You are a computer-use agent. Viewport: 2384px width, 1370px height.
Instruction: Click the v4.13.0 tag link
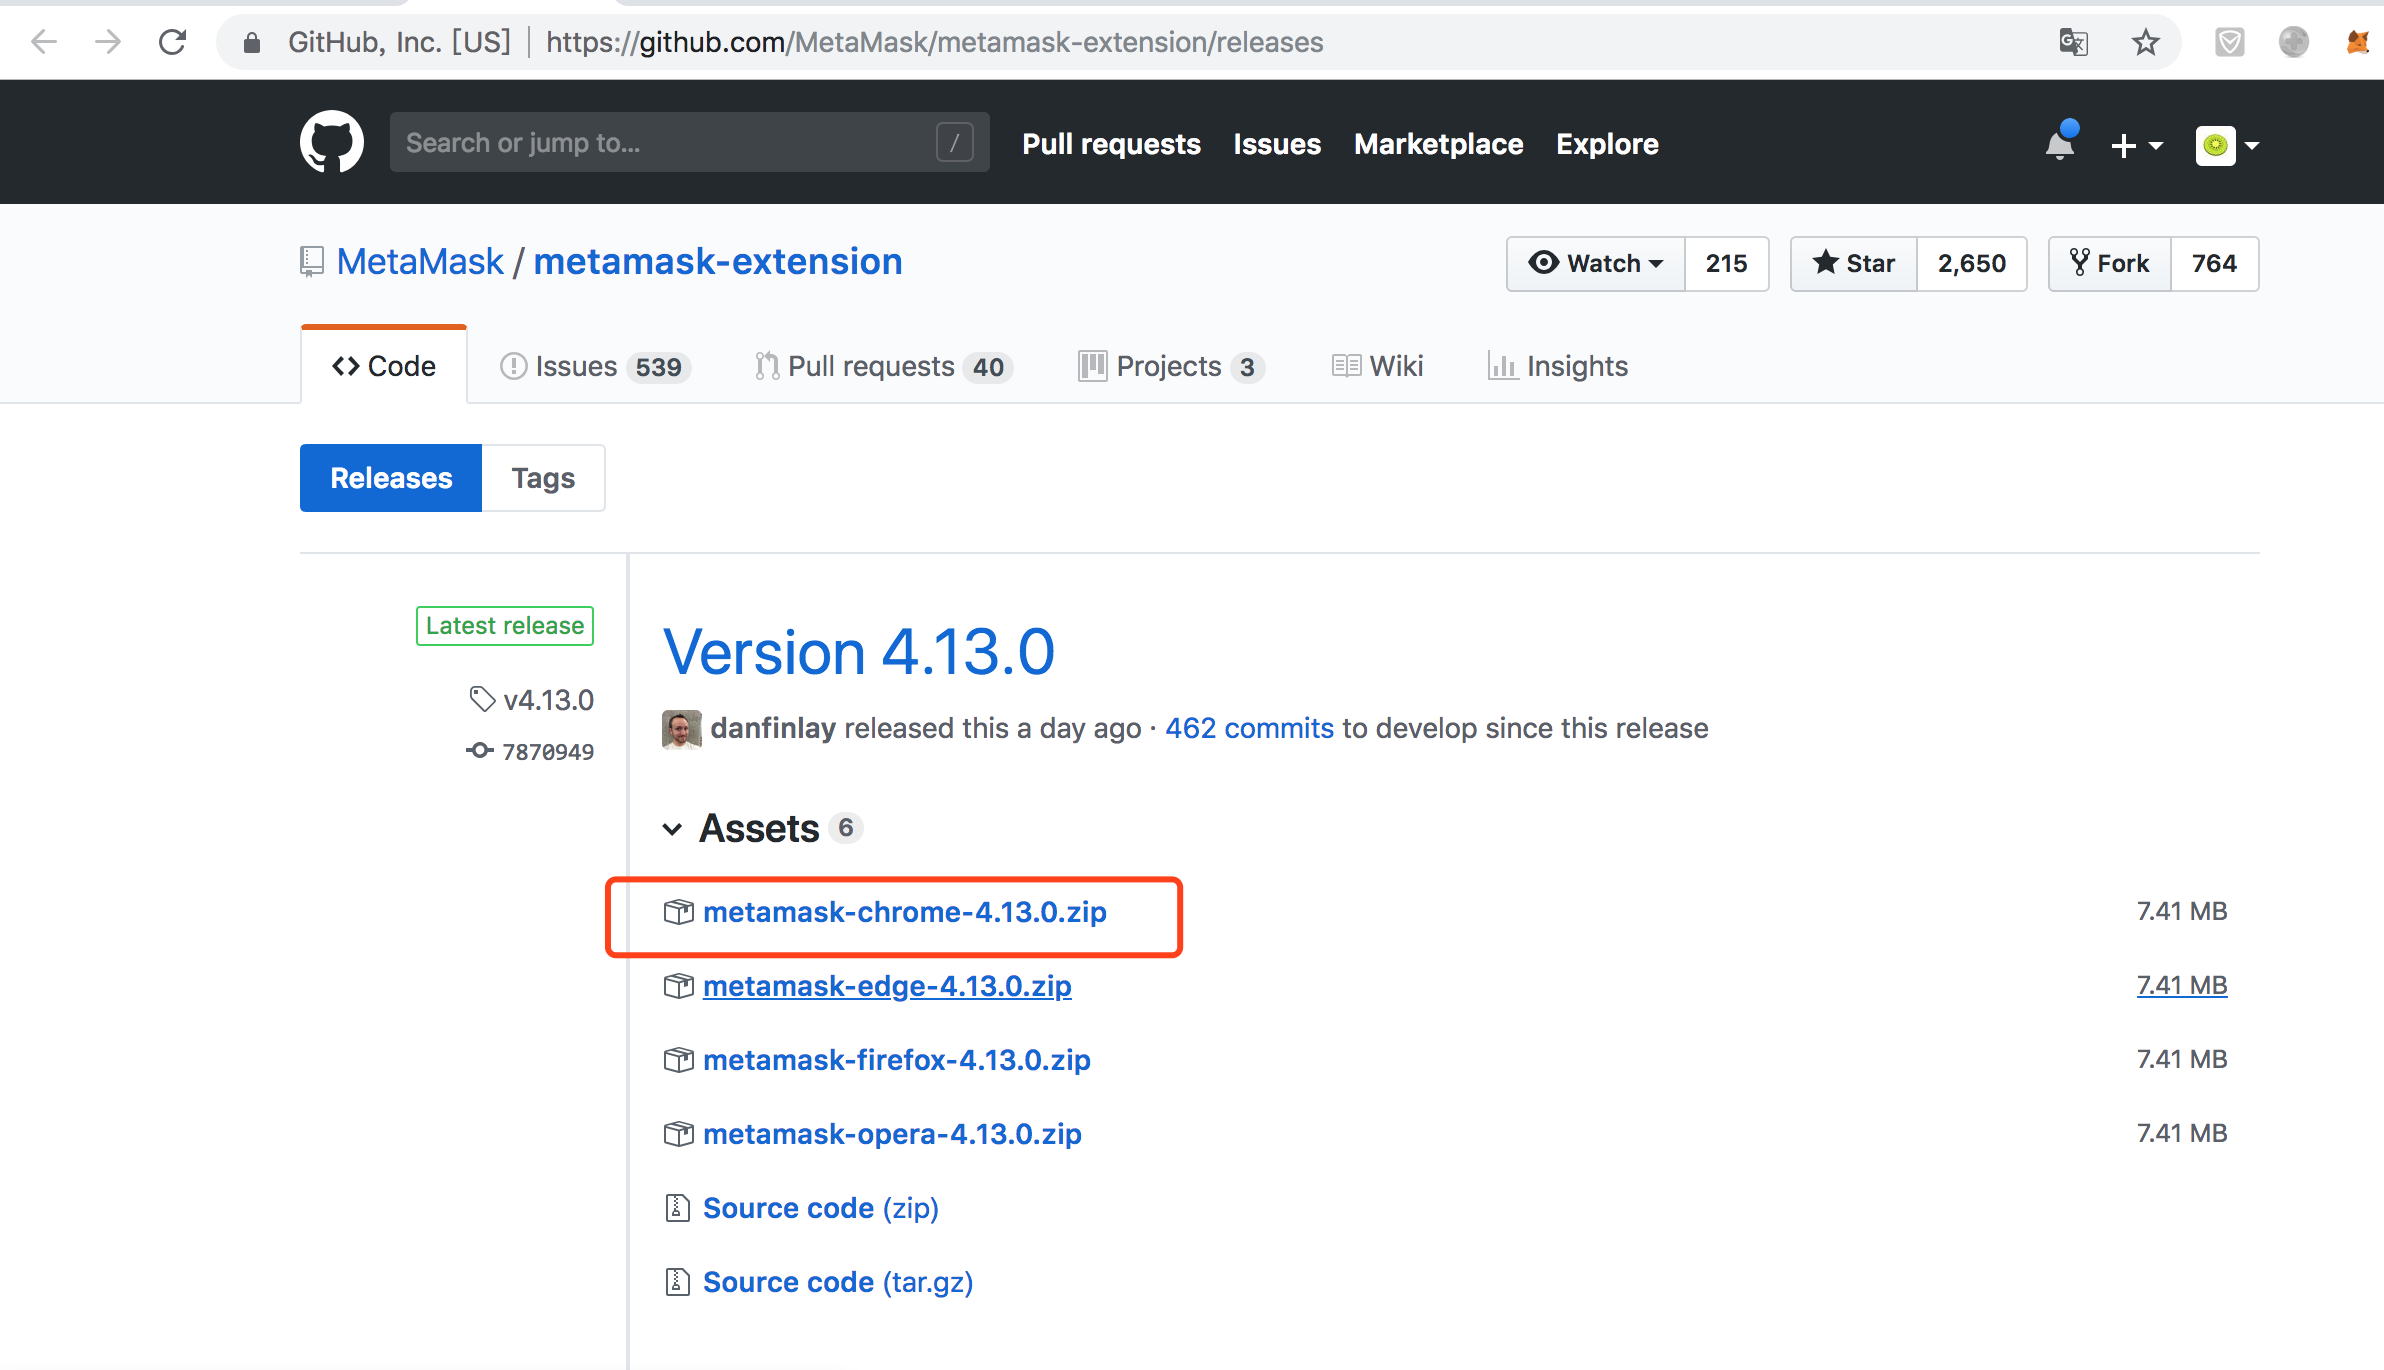click(x=548, y=700)
